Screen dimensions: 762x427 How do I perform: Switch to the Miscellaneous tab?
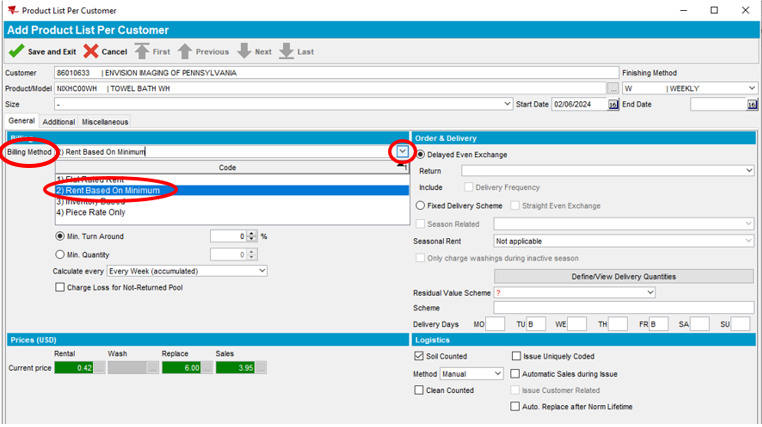(x=105, y=122)
